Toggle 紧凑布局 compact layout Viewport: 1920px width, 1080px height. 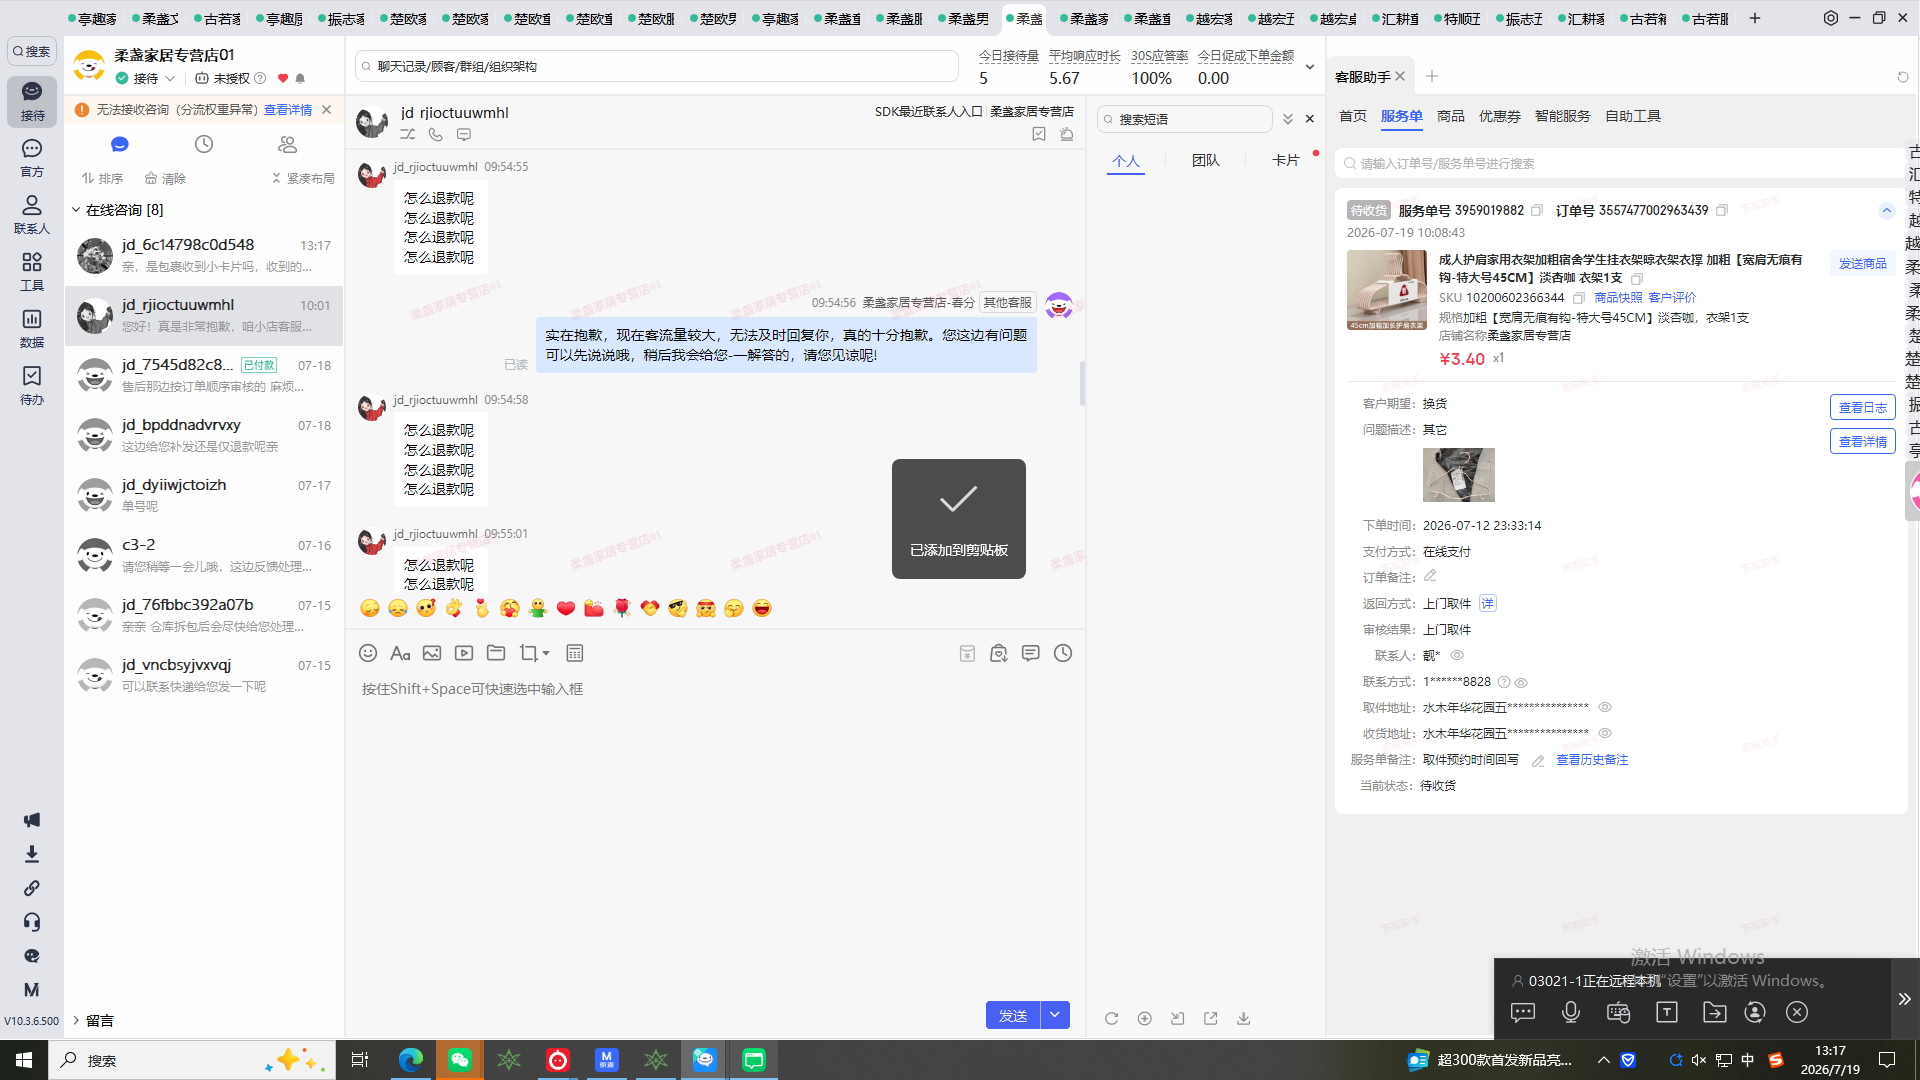(303, 178)
